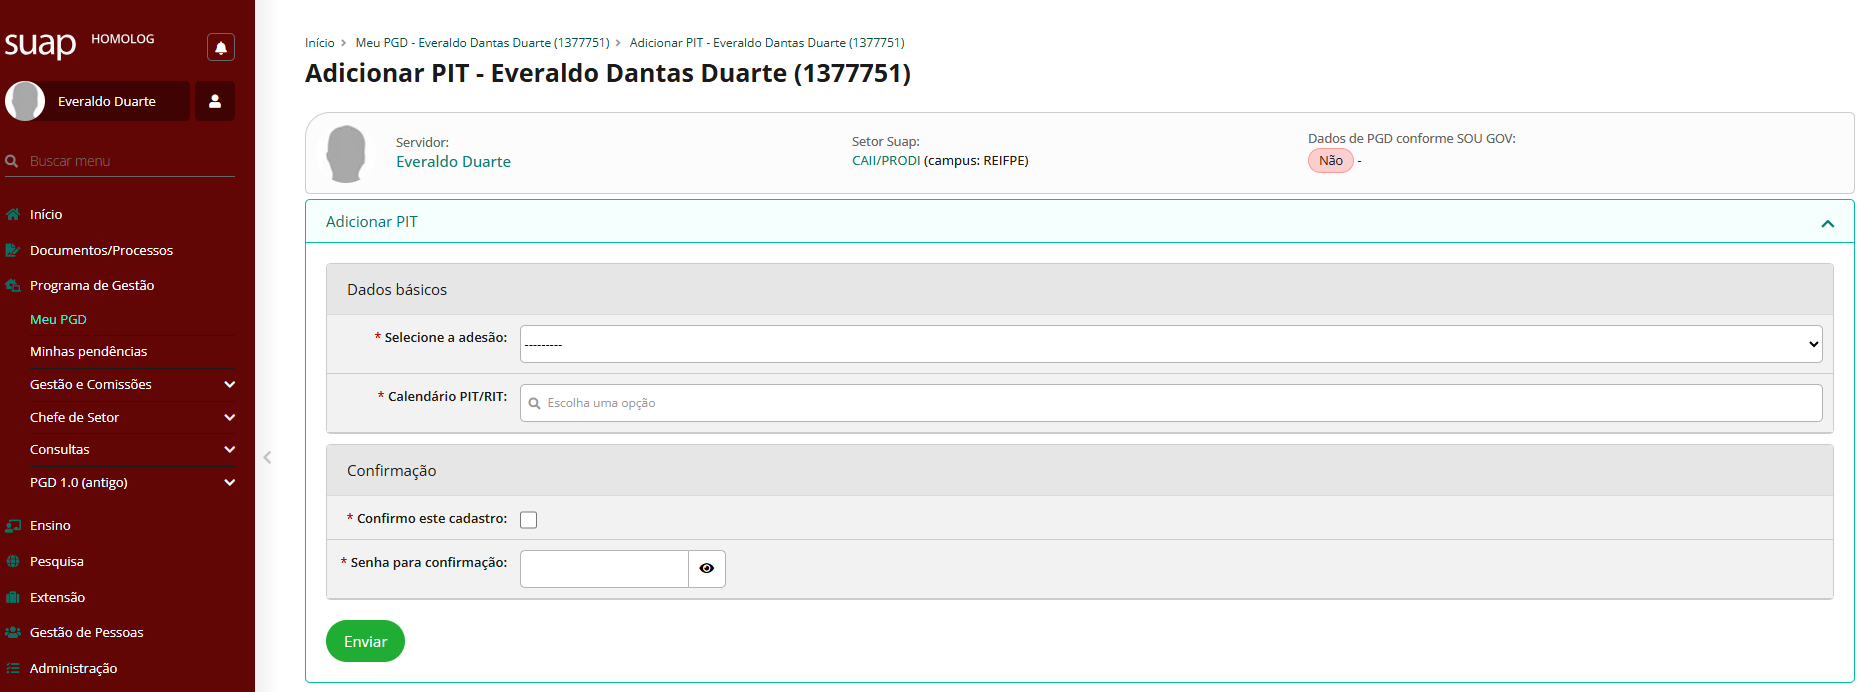Show password with the eye icon
The width and height of the screenshot is (1862, 692).
707,568
